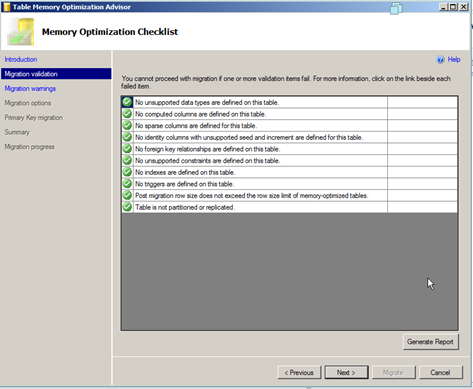Click the green check icon beside 'No triggers' row

tap(127, 184)
